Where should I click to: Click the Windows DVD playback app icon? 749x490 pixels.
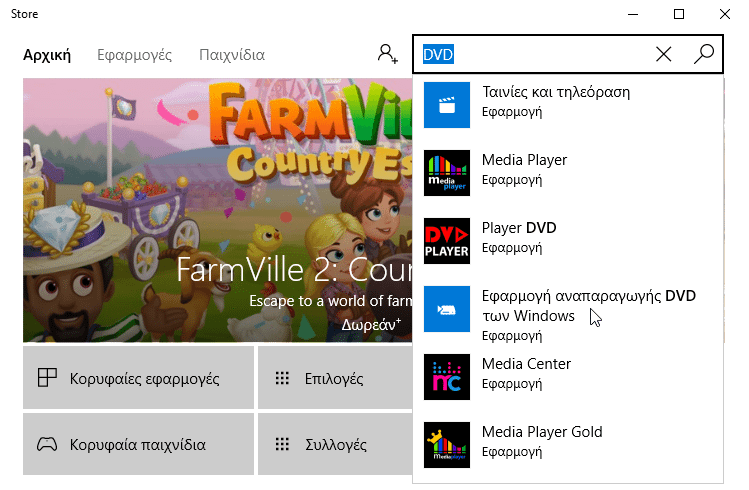coord(447,309)
